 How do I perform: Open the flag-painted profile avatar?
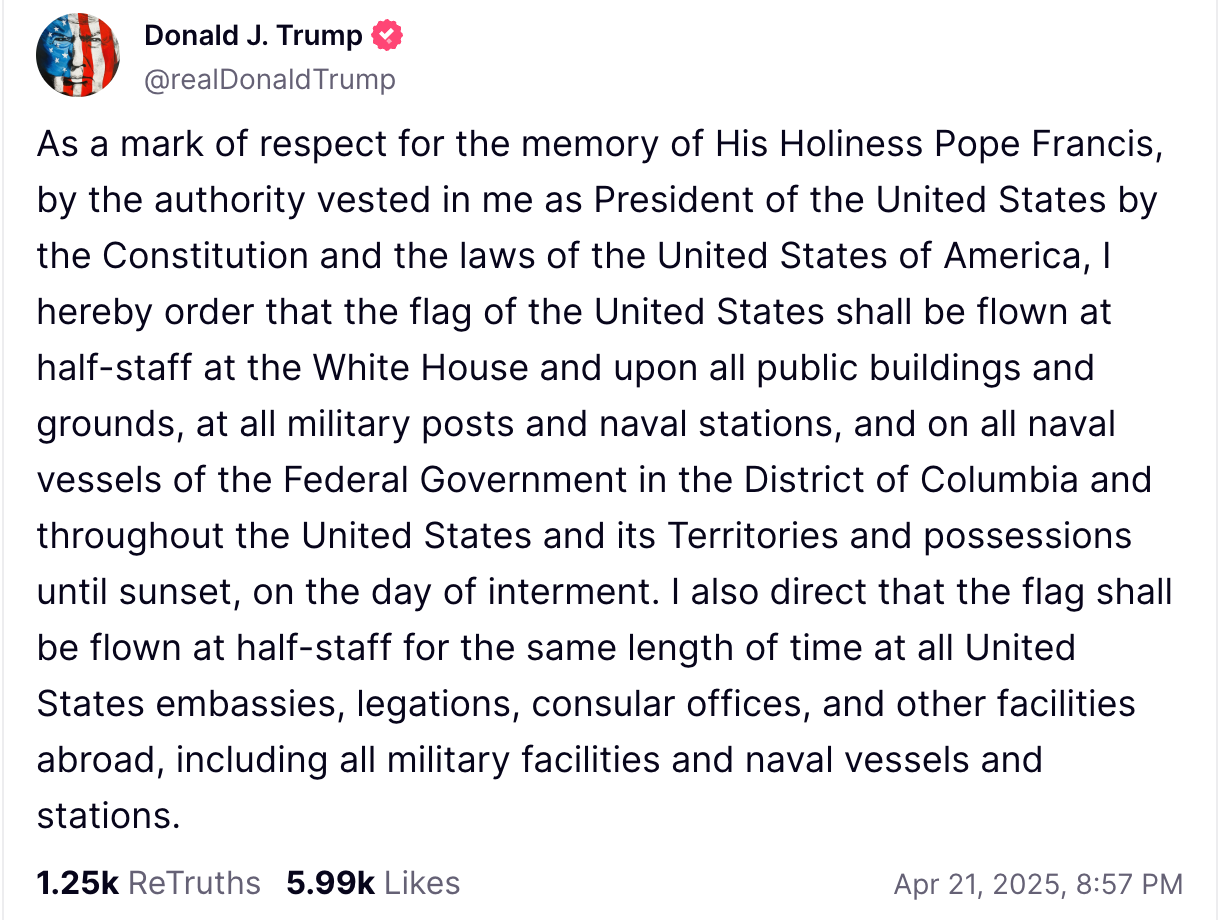[x=79, y=57]
